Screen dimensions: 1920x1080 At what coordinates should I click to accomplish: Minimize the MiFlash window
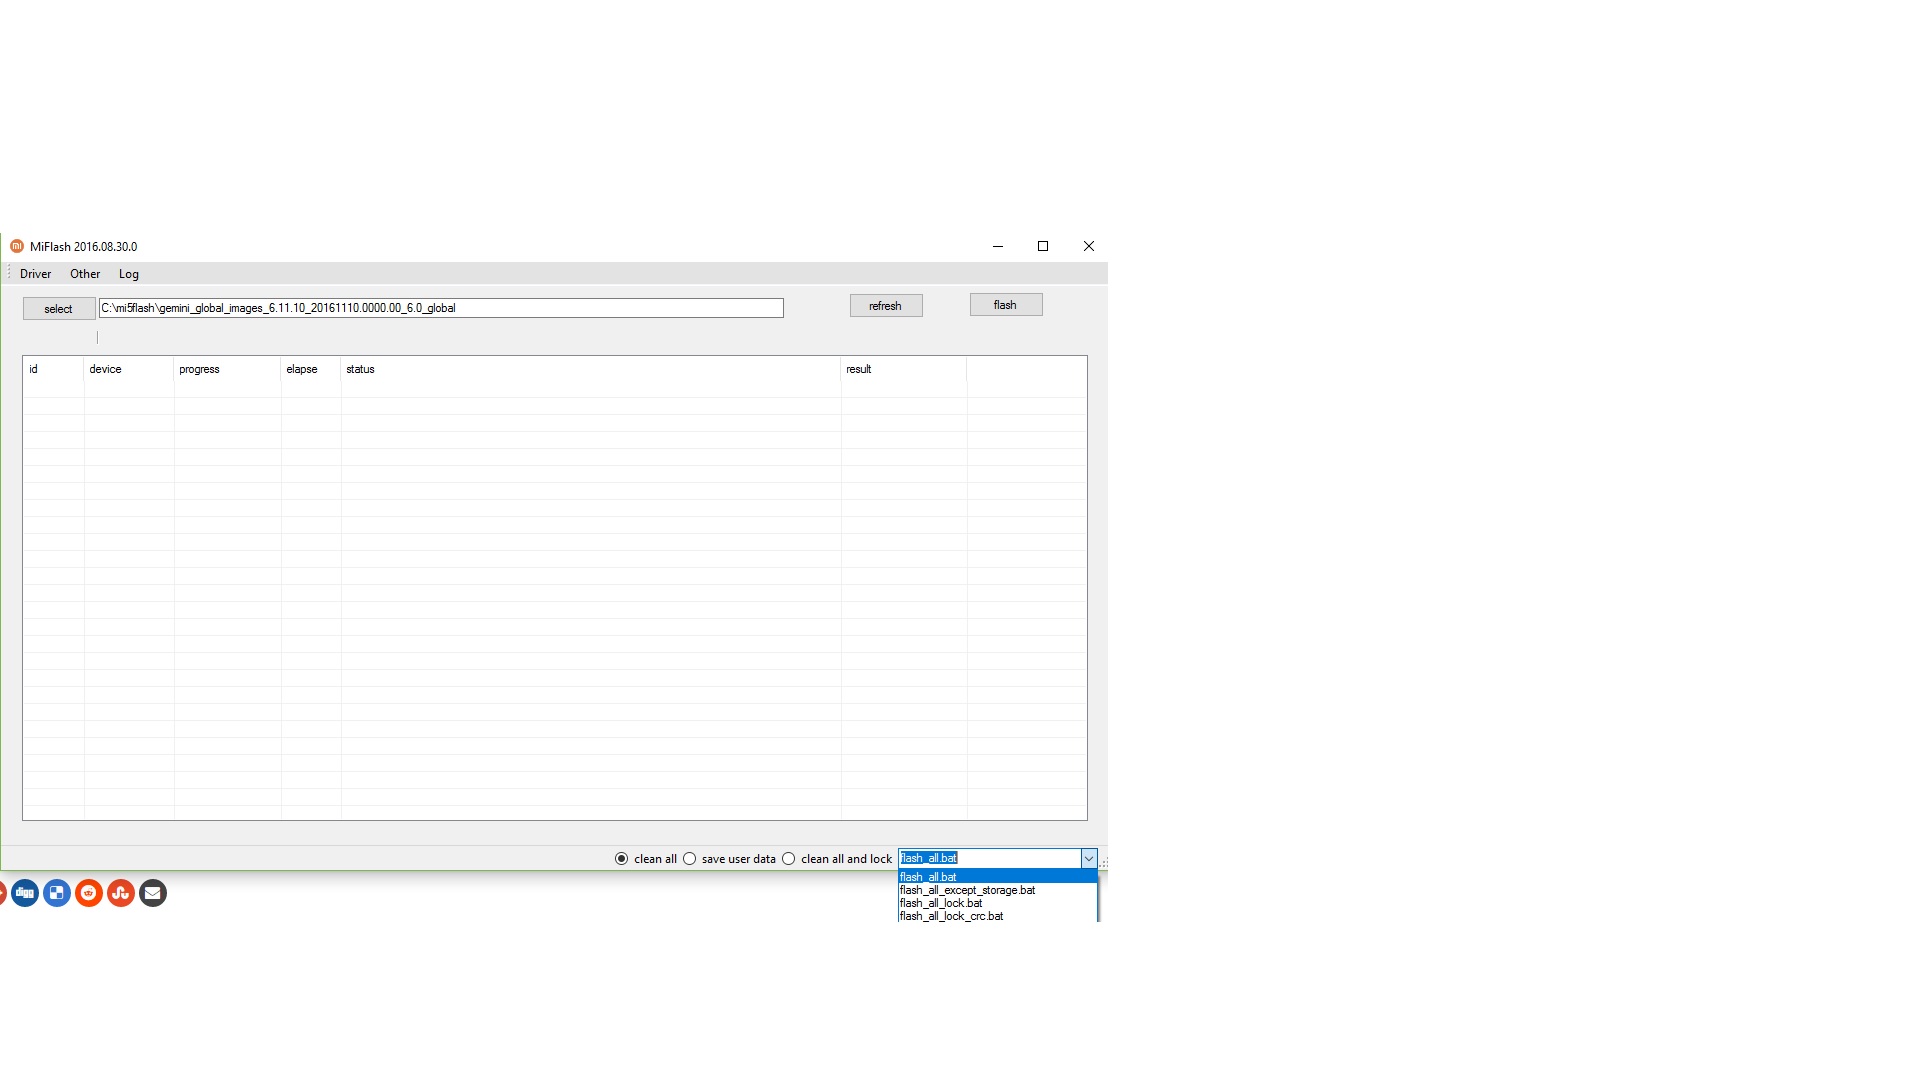point(997,246)
